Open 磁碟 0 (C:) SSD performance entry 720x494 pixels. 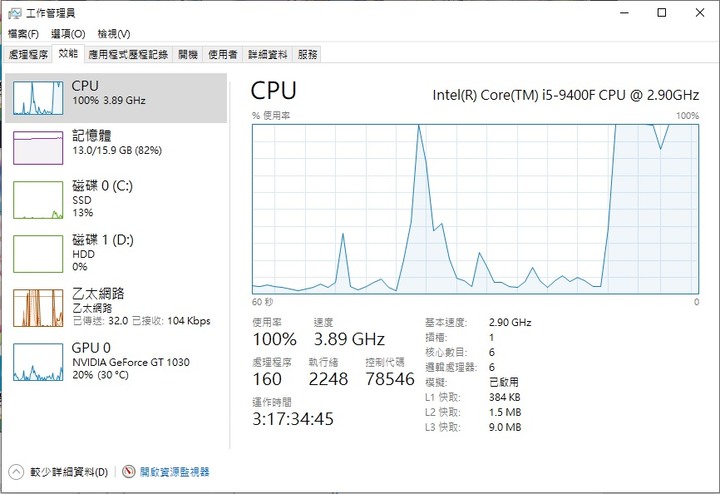[116, 199]
